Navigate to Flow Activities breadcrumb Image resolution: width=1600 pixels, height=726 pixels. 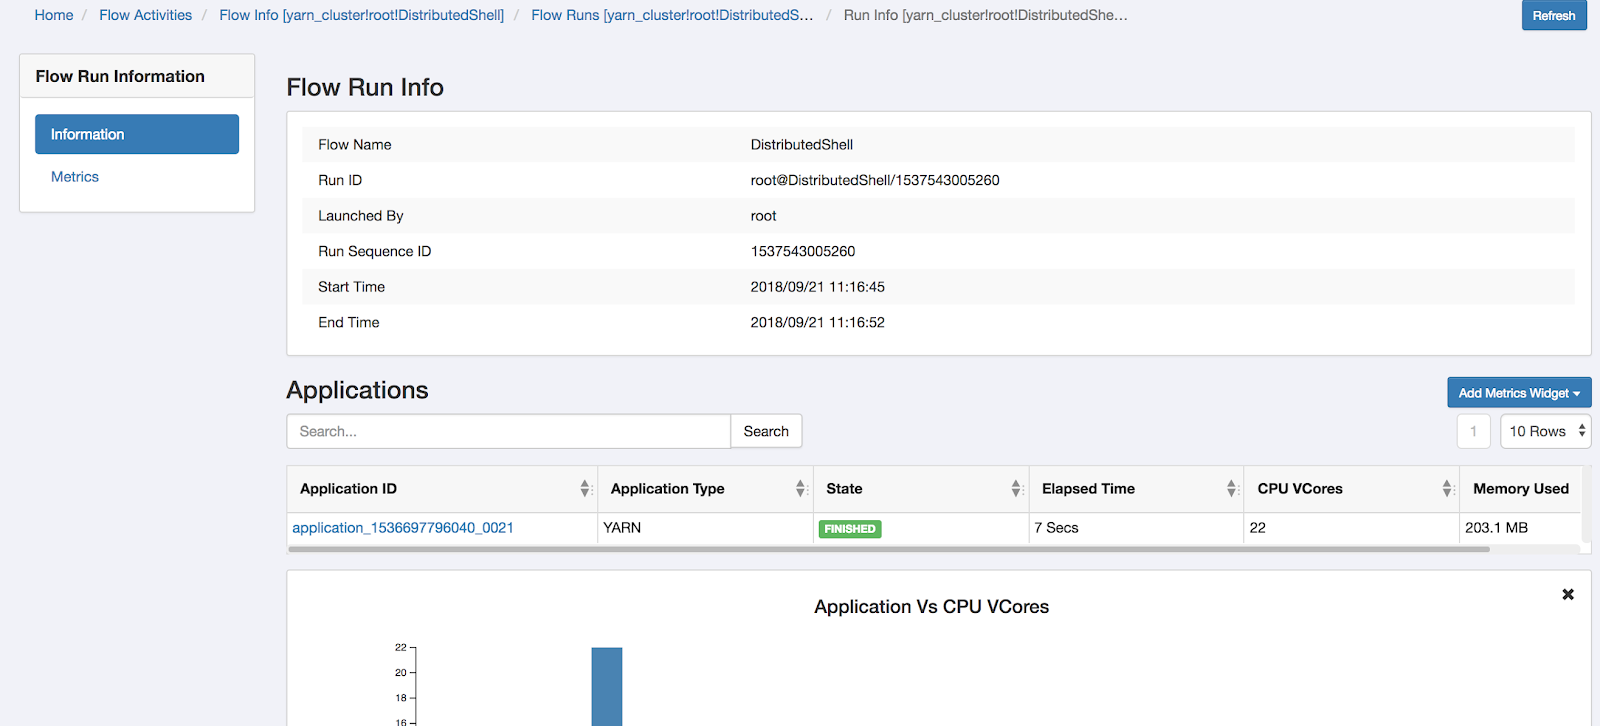coord(145,15)
